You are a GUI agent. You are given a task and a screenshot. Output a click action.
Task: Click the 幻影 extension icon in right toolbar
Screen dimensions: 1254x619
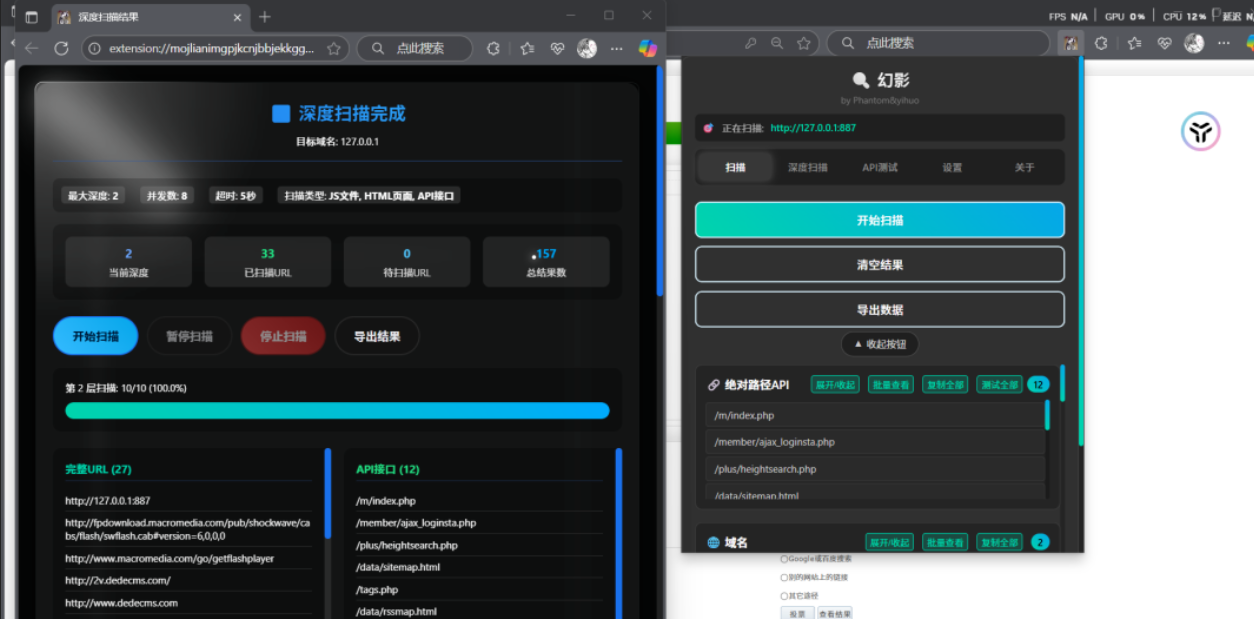coord(1070,43)
